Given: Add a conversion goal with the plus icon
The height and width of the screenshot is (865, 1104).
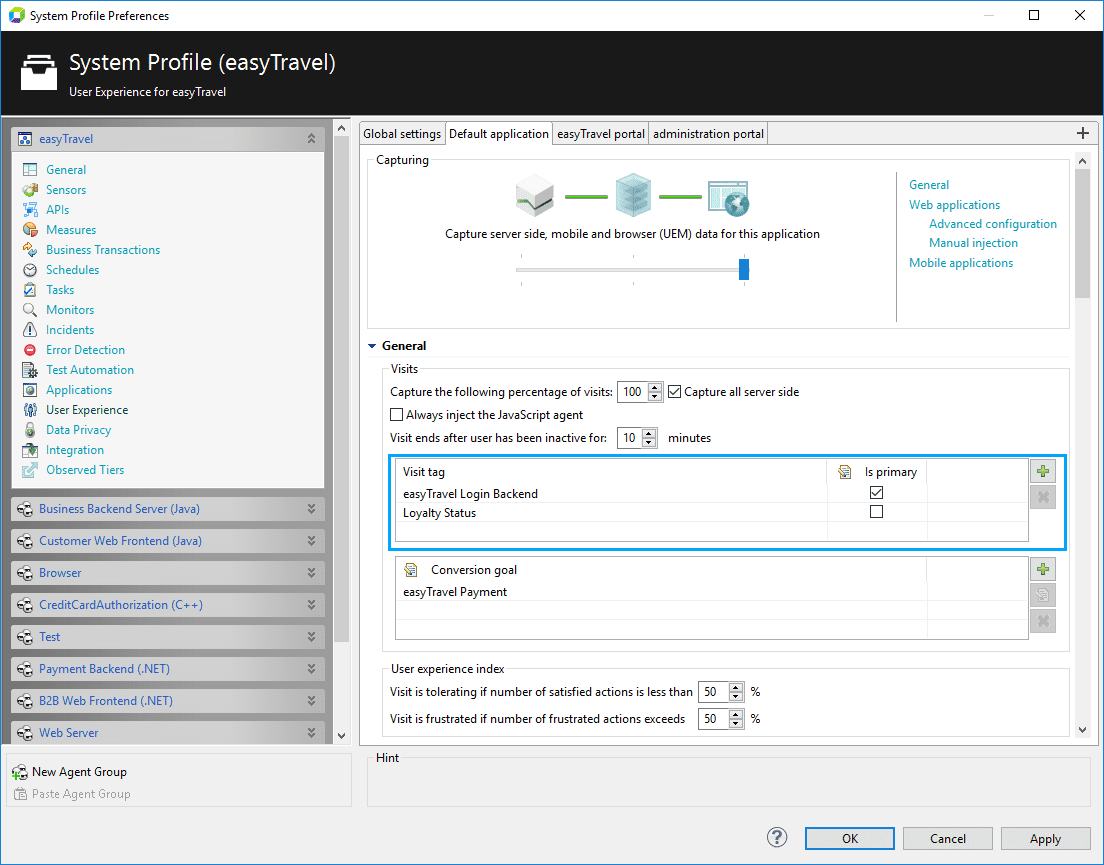Looking at the screenshot, I should tap(1043, 569).
